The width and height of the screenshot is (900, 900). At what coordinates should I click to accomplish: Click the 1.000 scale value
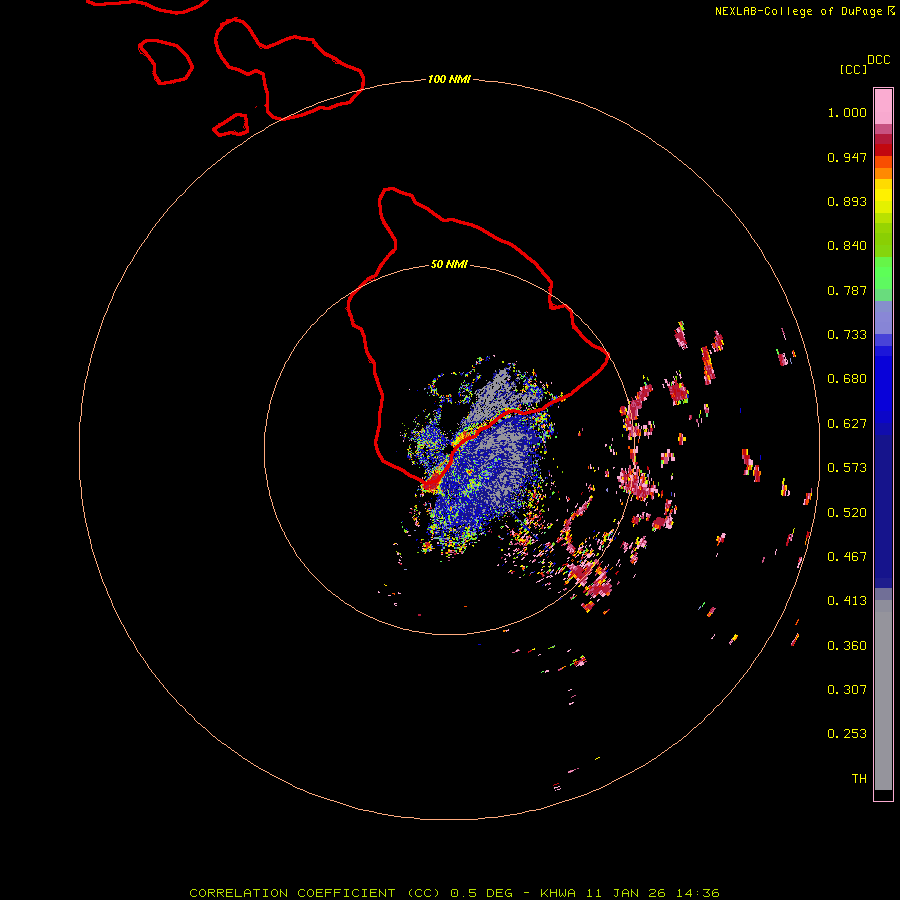coord(847,112)
